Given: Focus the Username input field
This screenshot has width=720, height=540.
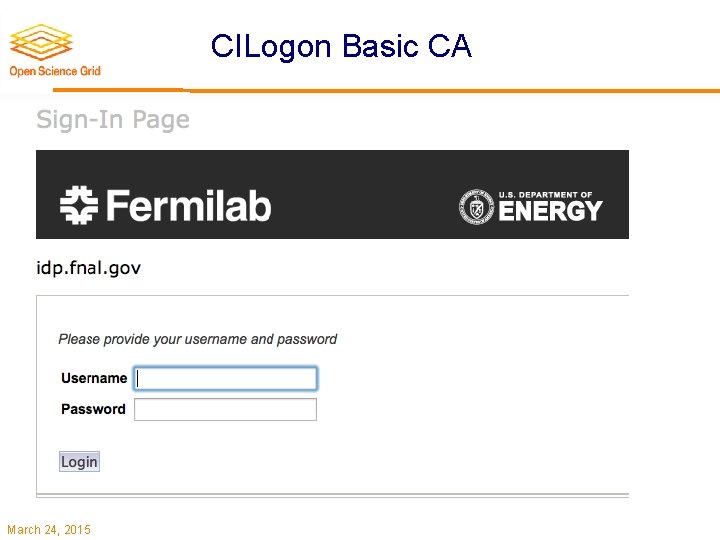Looking at the screenshot, I should pos(225,378).
